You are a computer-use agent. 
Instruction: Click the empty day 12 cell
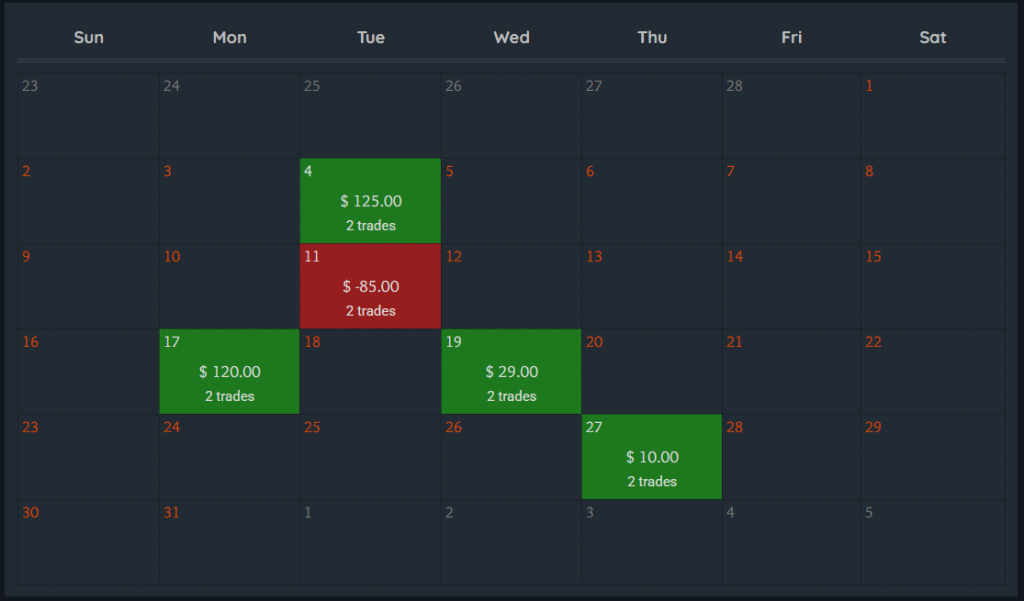[511, 286]
